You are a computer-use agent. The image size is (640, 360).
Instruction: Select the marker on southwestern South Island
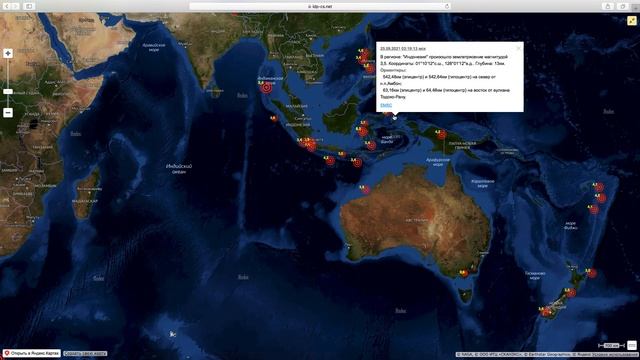[546, 312]
